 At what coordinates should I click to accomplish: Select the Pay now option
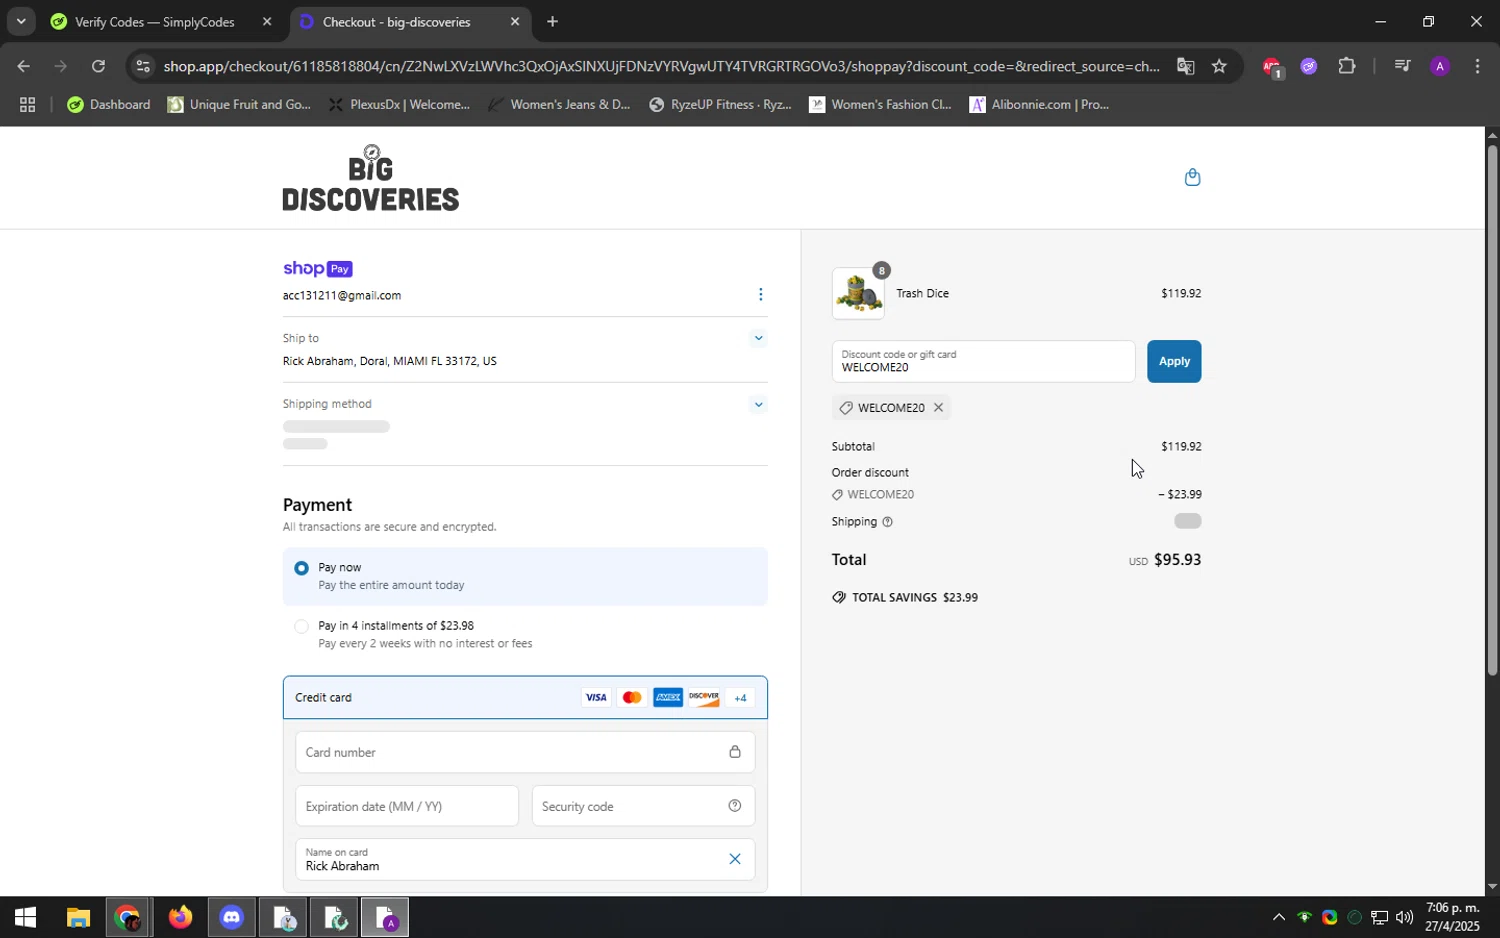525,576
